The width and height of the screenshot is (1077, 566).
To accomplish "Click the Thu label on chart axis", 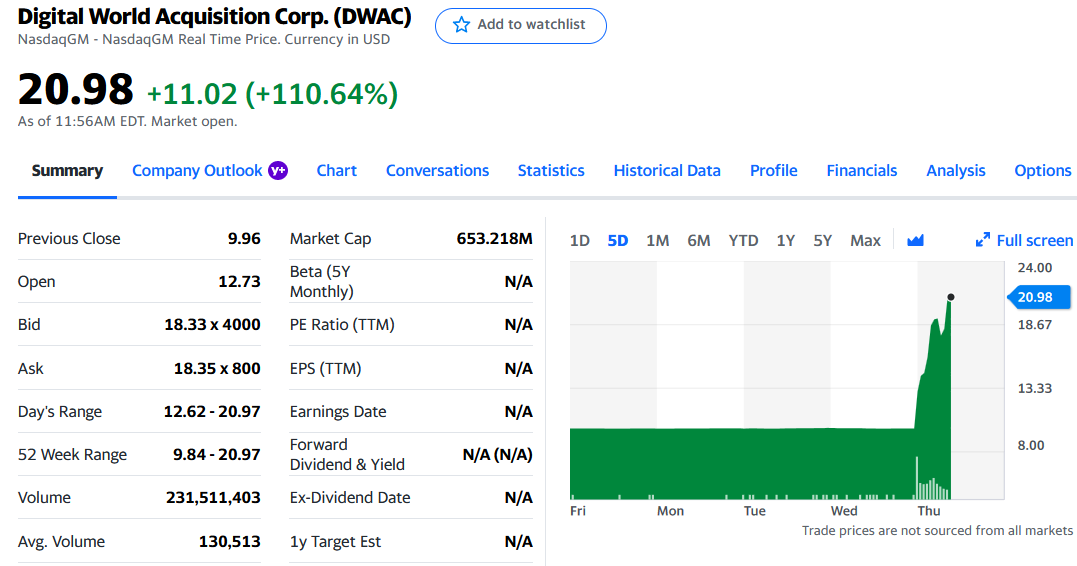I will [929, 510].
